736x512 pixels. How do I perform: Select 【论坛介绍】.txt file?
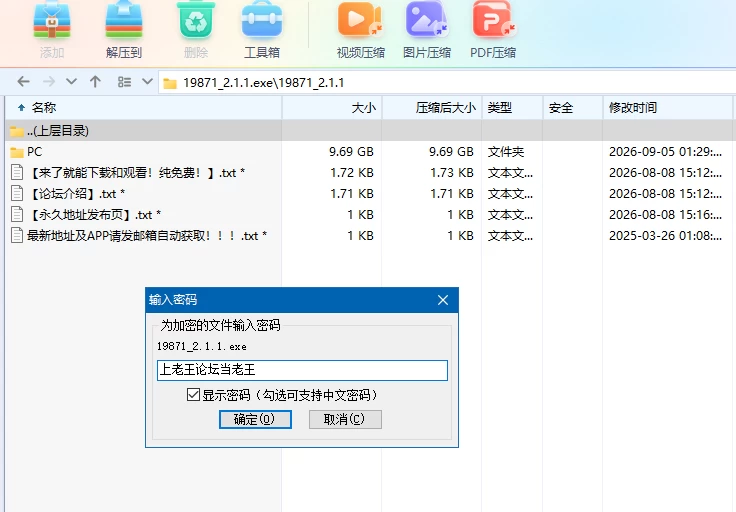(x=370, y=194)
